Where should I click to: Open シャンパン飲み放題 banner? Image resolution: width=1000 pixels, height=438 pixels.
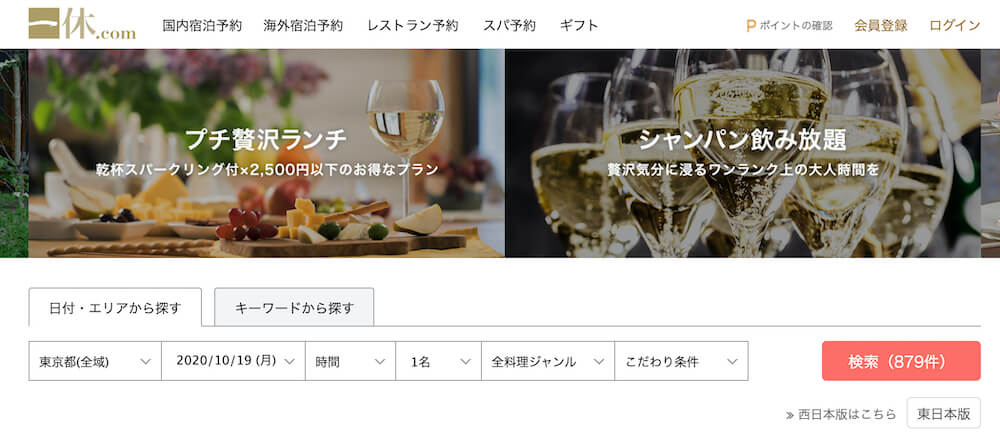743,153
